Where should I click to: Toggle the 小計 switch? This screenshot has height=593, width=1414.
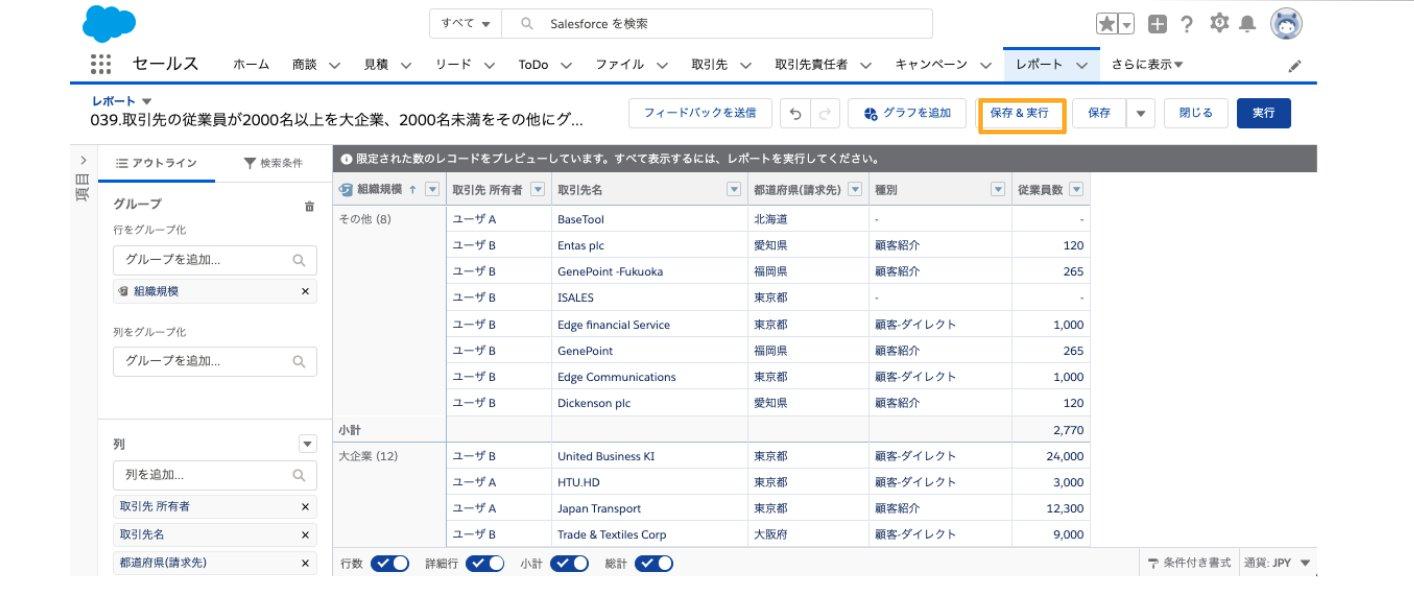(569, 563)
